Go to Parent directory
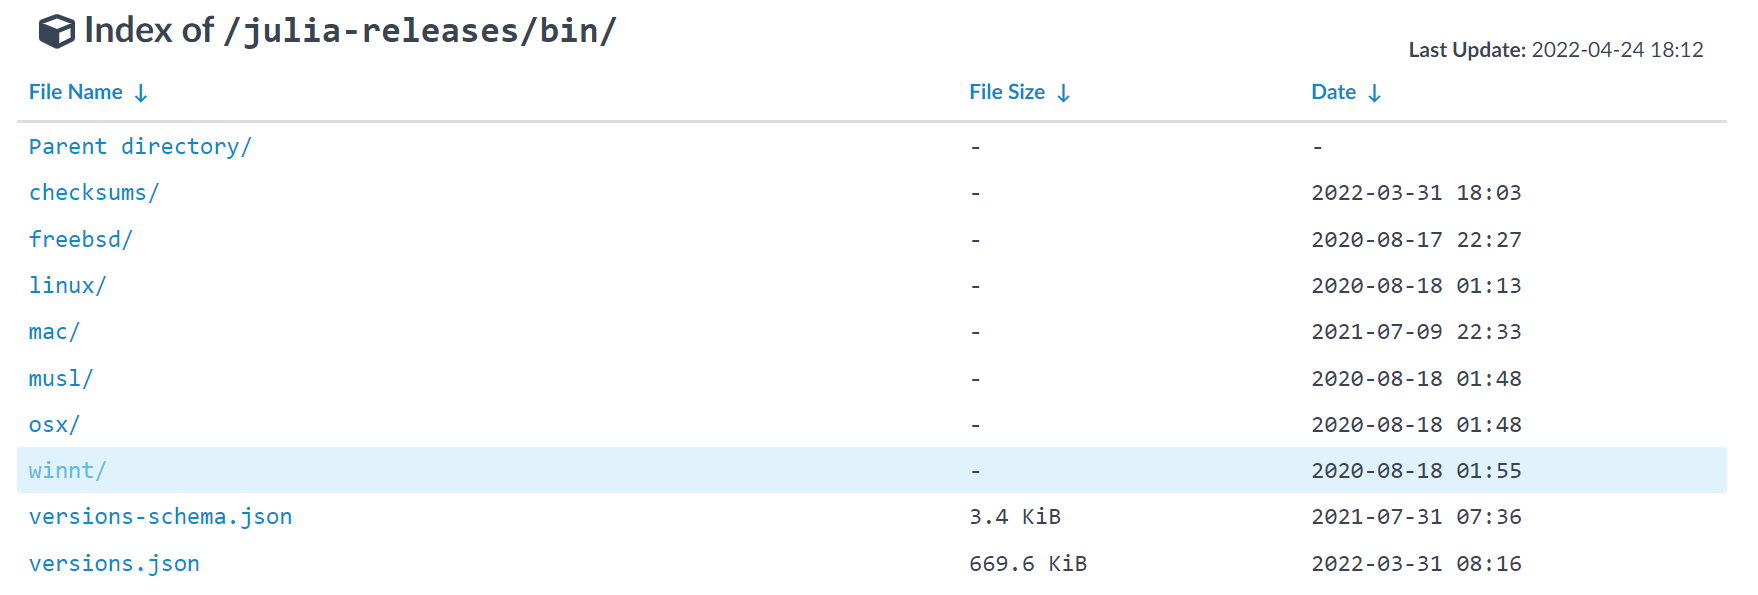1758x595 pixels. tap(140, 147)
